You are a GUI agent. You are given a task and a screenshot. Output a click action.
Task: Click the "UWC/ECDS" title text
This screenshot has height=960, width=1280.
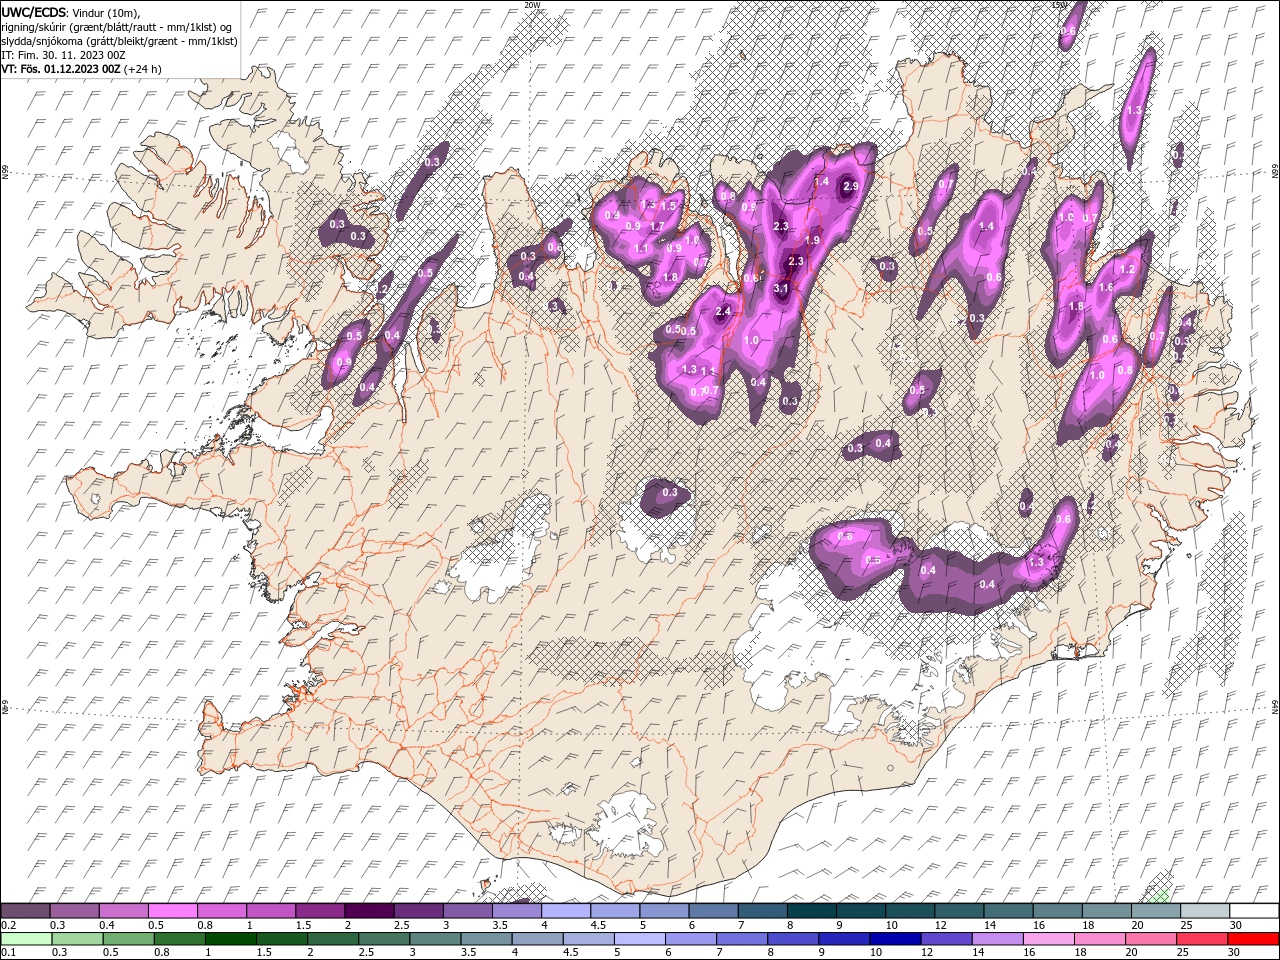[x=34, y=12]
